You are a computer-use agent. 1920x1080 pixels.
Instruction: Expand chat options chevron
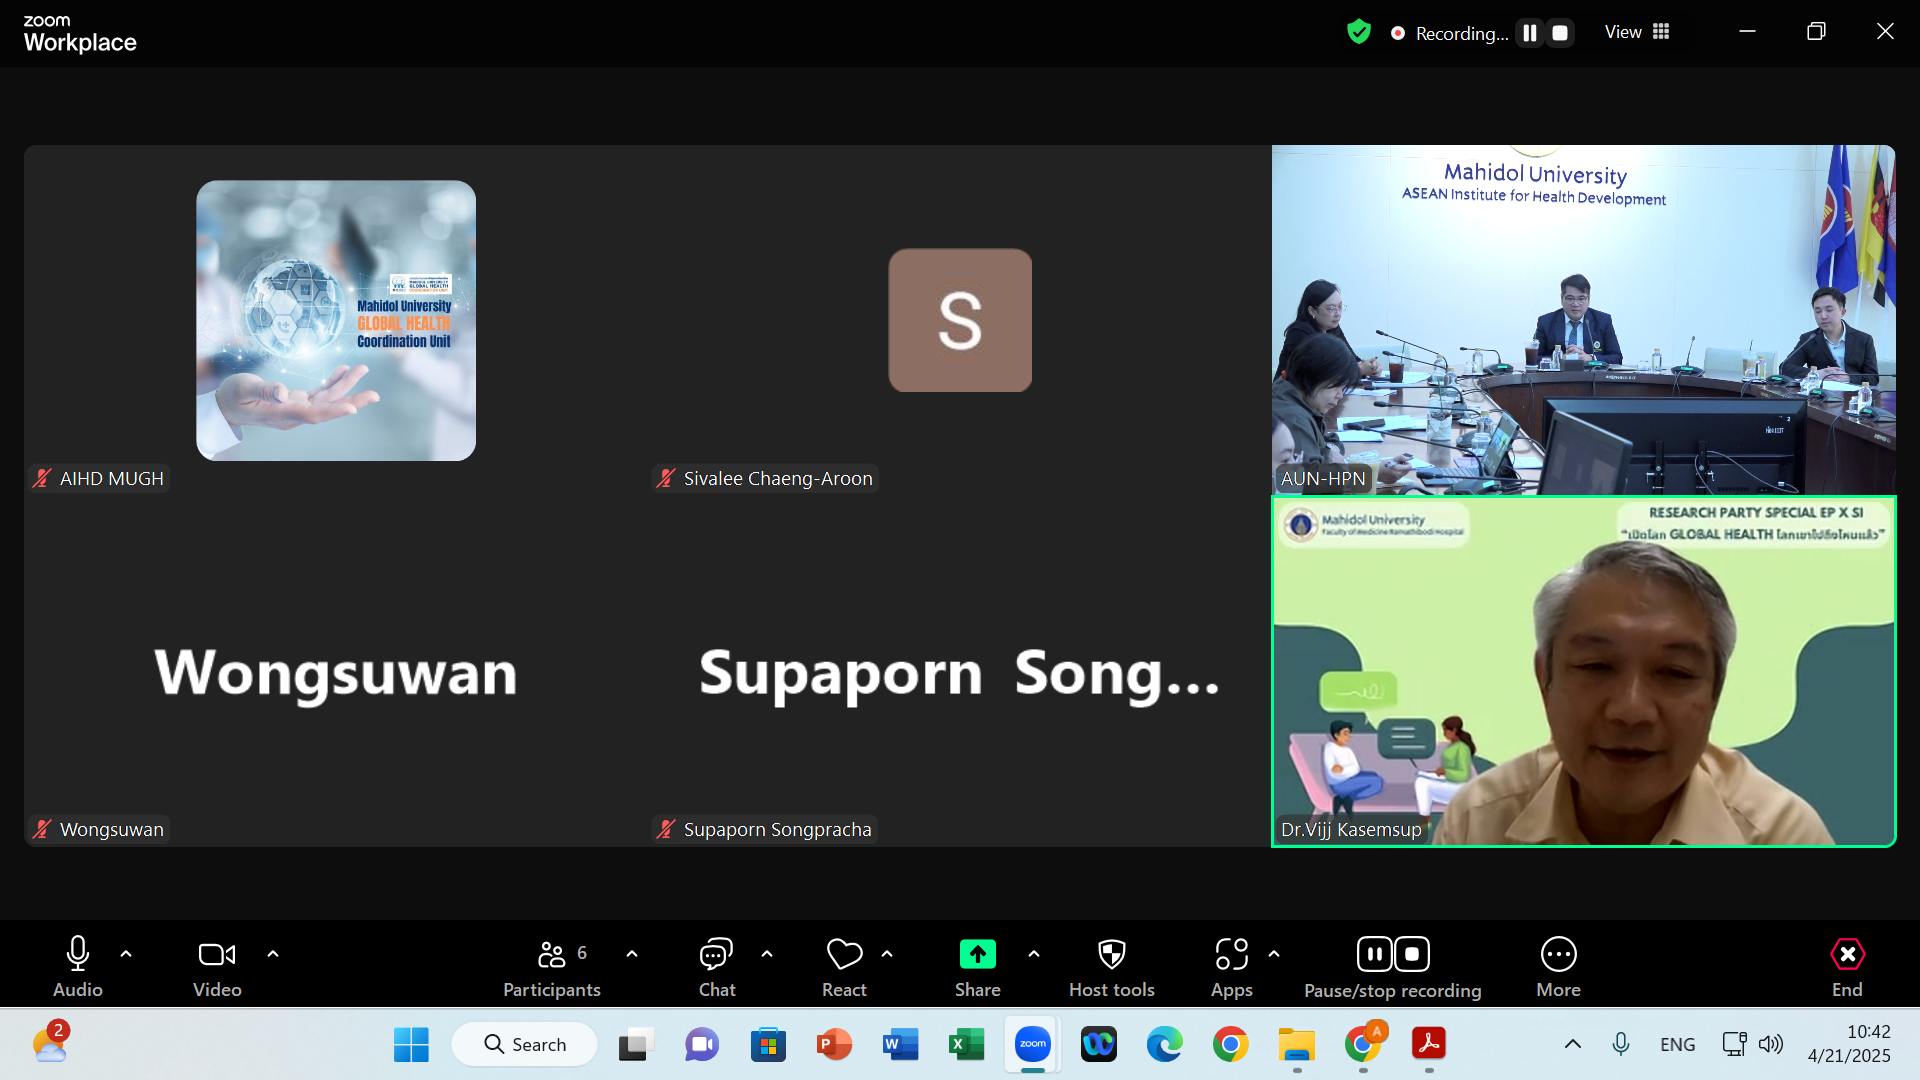pos(767,954)
